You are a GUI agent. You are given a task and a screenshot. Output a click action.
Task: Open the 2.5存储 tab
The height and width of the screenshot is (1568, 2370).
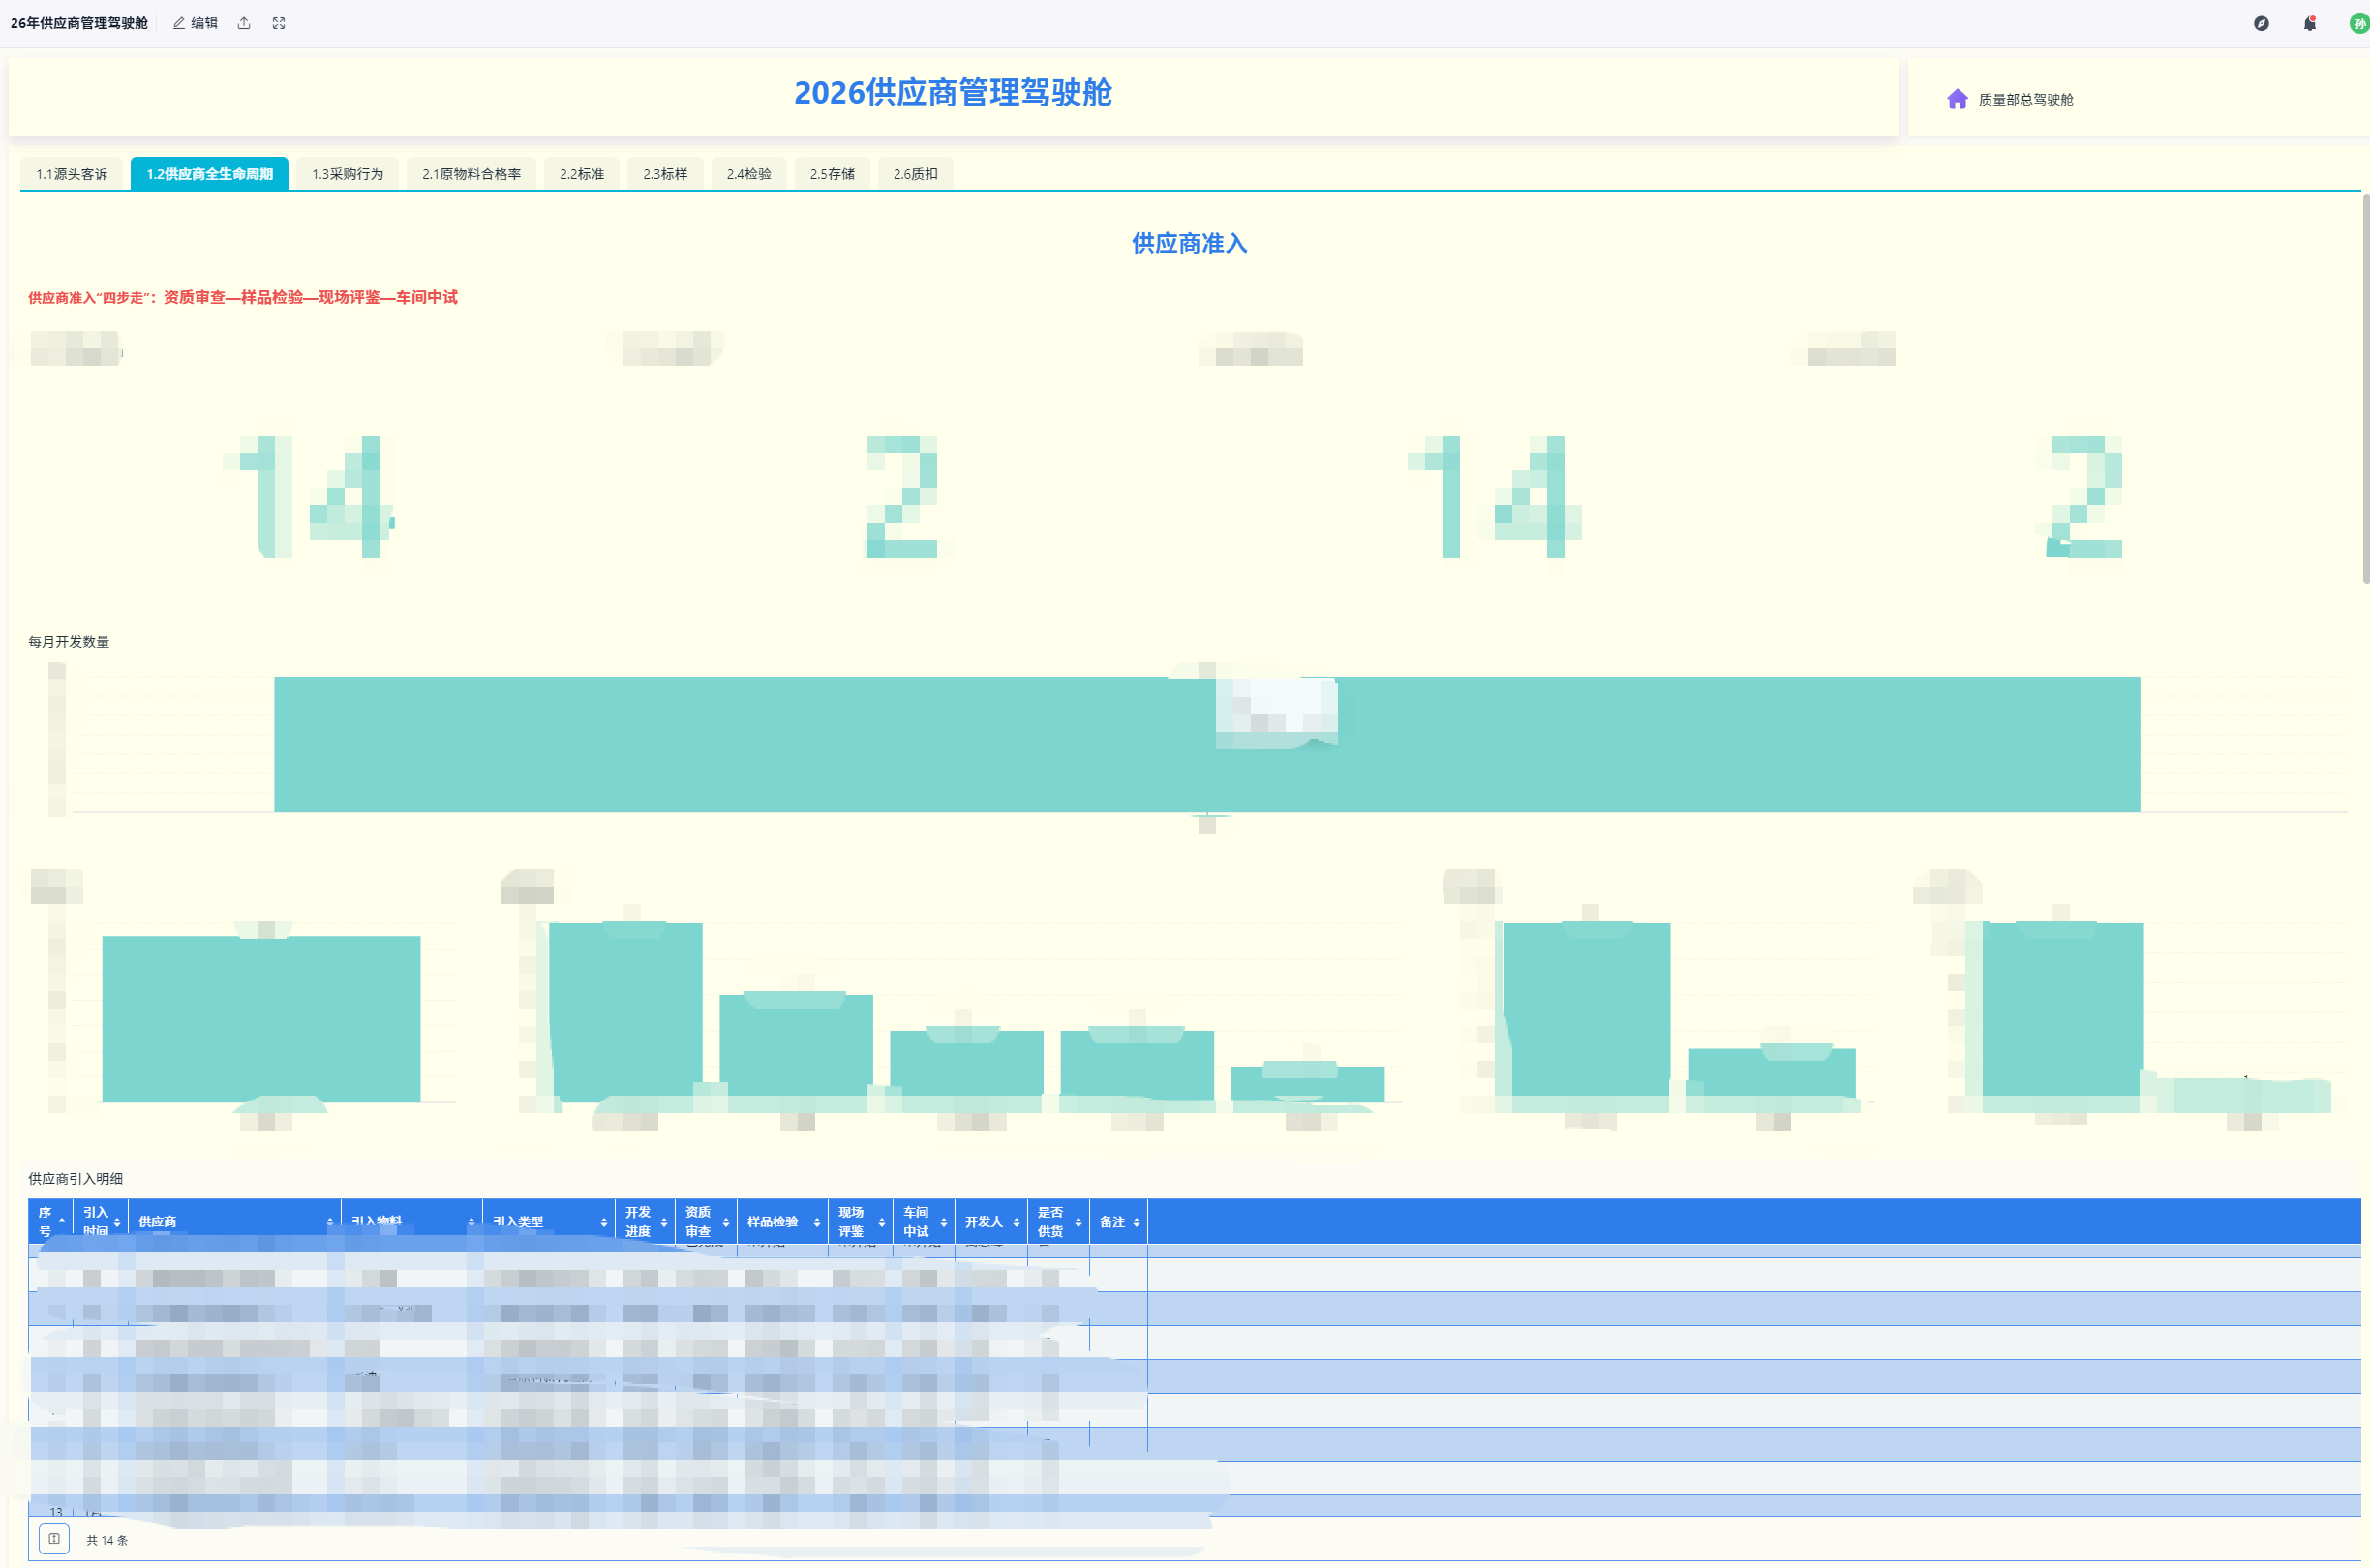pyautogui.click(x=832, y=174)
